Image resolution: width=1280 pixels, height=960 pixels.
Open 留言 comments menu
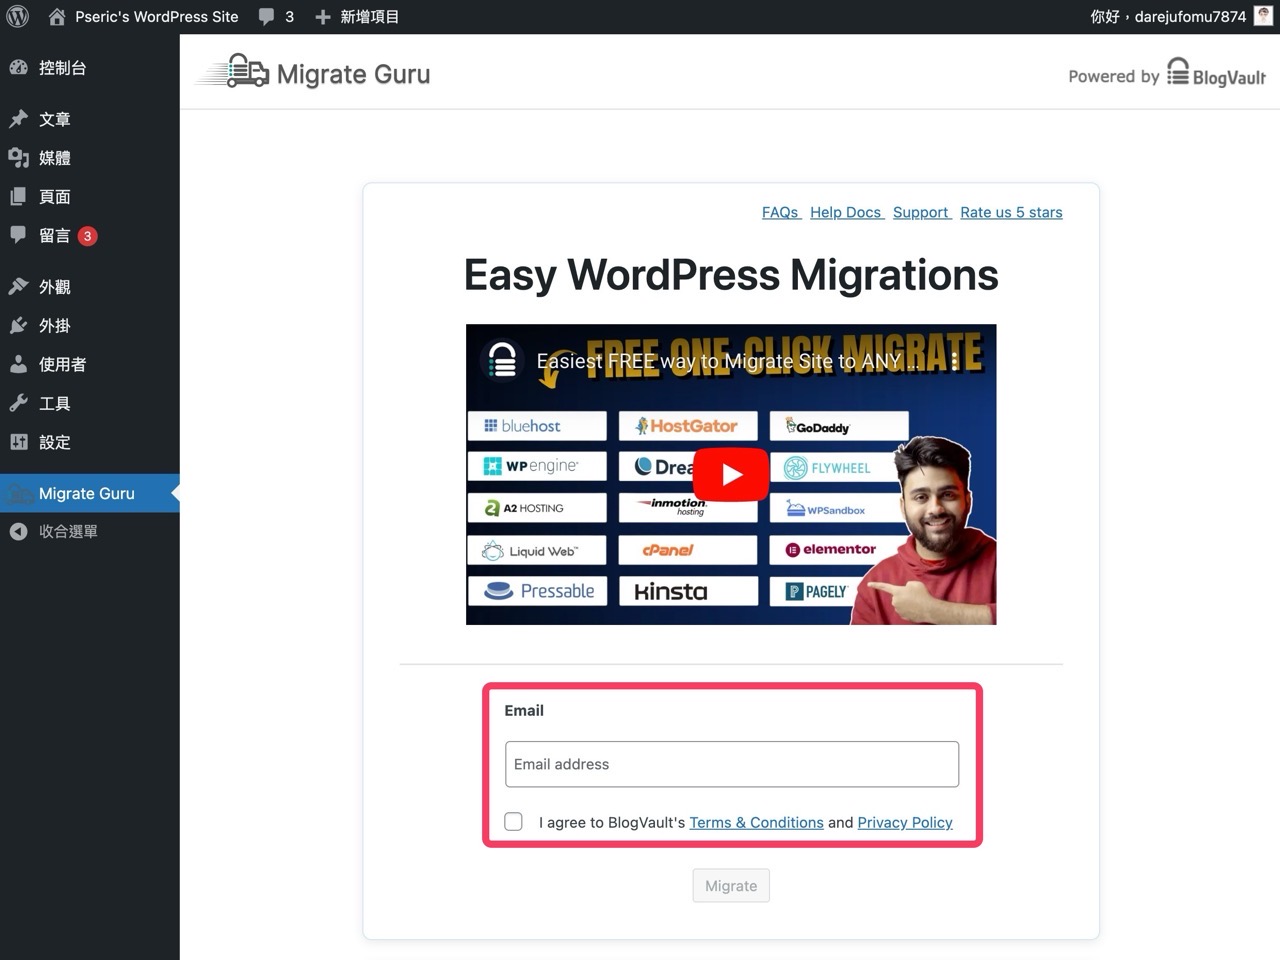(x=55, y=236)
